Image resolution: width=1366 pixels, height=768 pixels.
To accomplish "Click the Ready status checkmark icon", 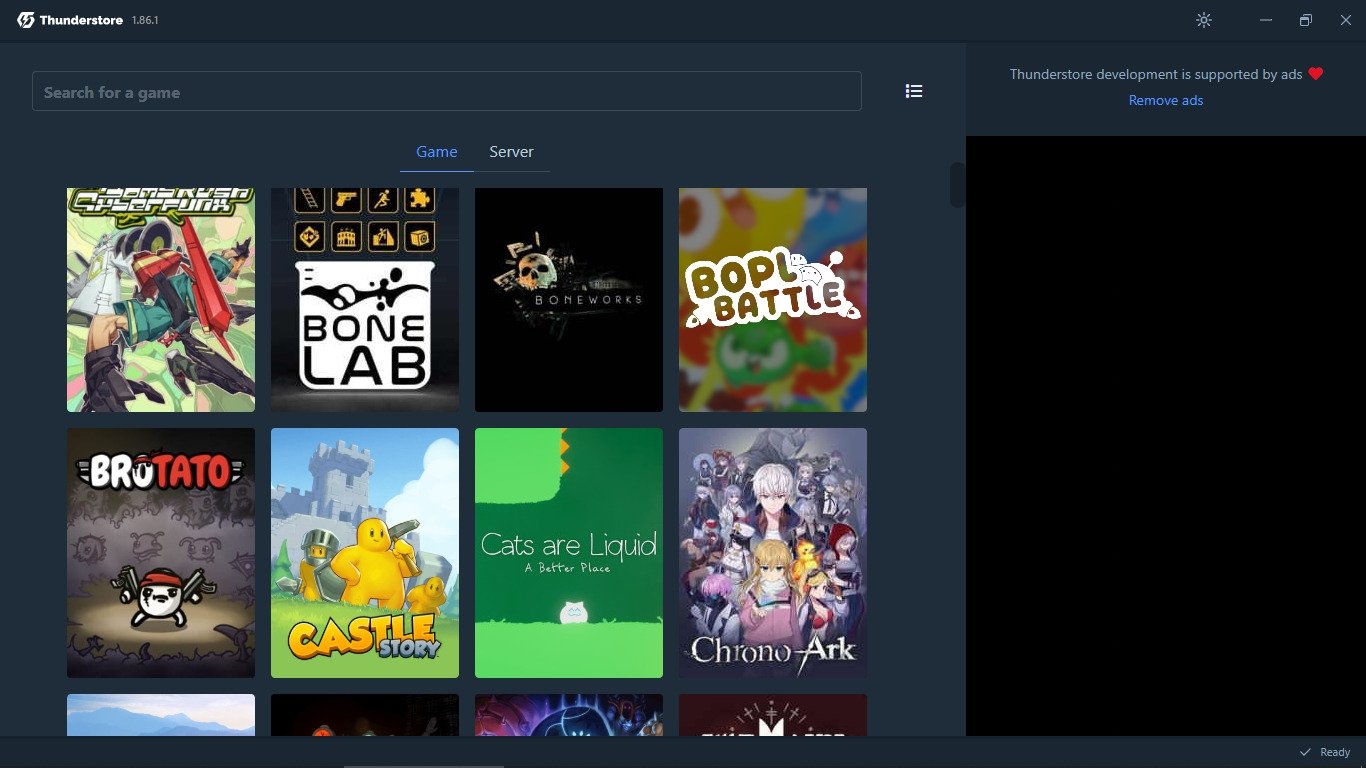I will [1305, 752].
